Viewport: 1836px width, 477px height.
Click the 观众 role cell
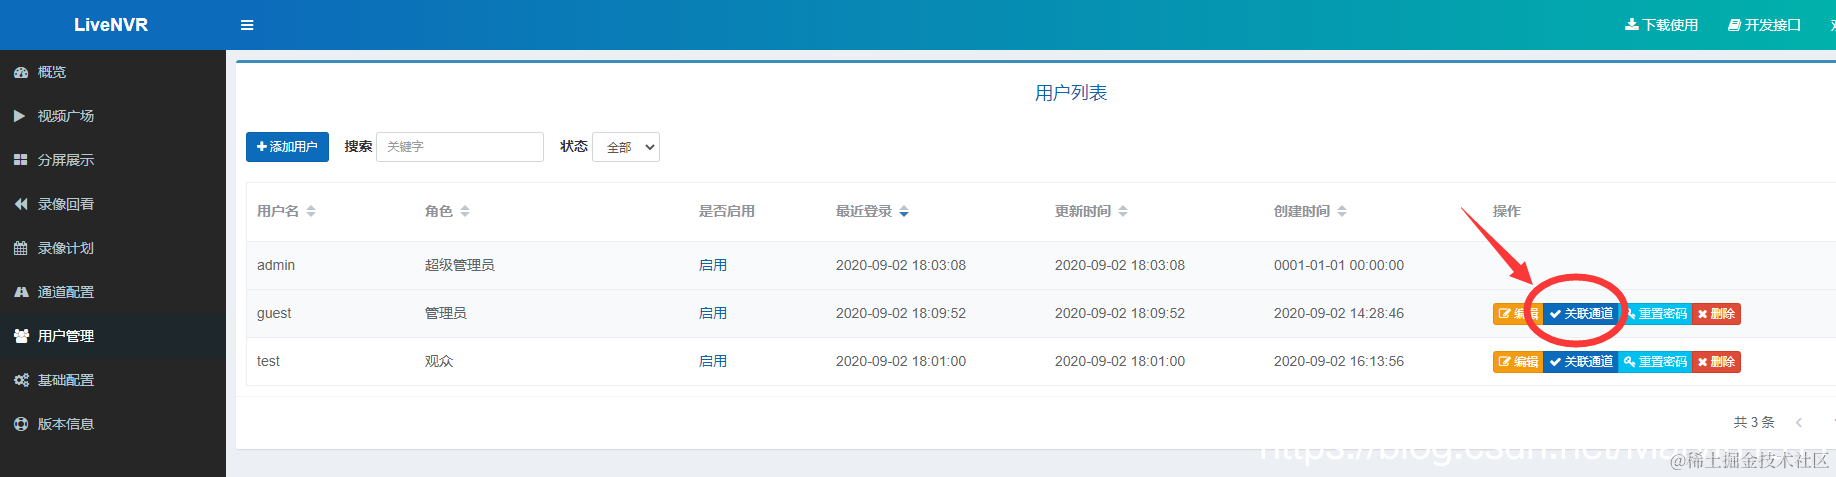(439, 361)
